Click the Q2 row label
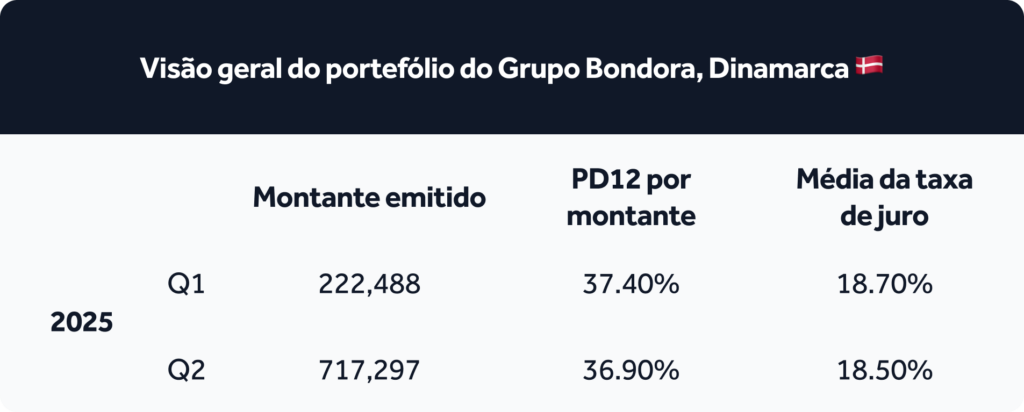 187,371
